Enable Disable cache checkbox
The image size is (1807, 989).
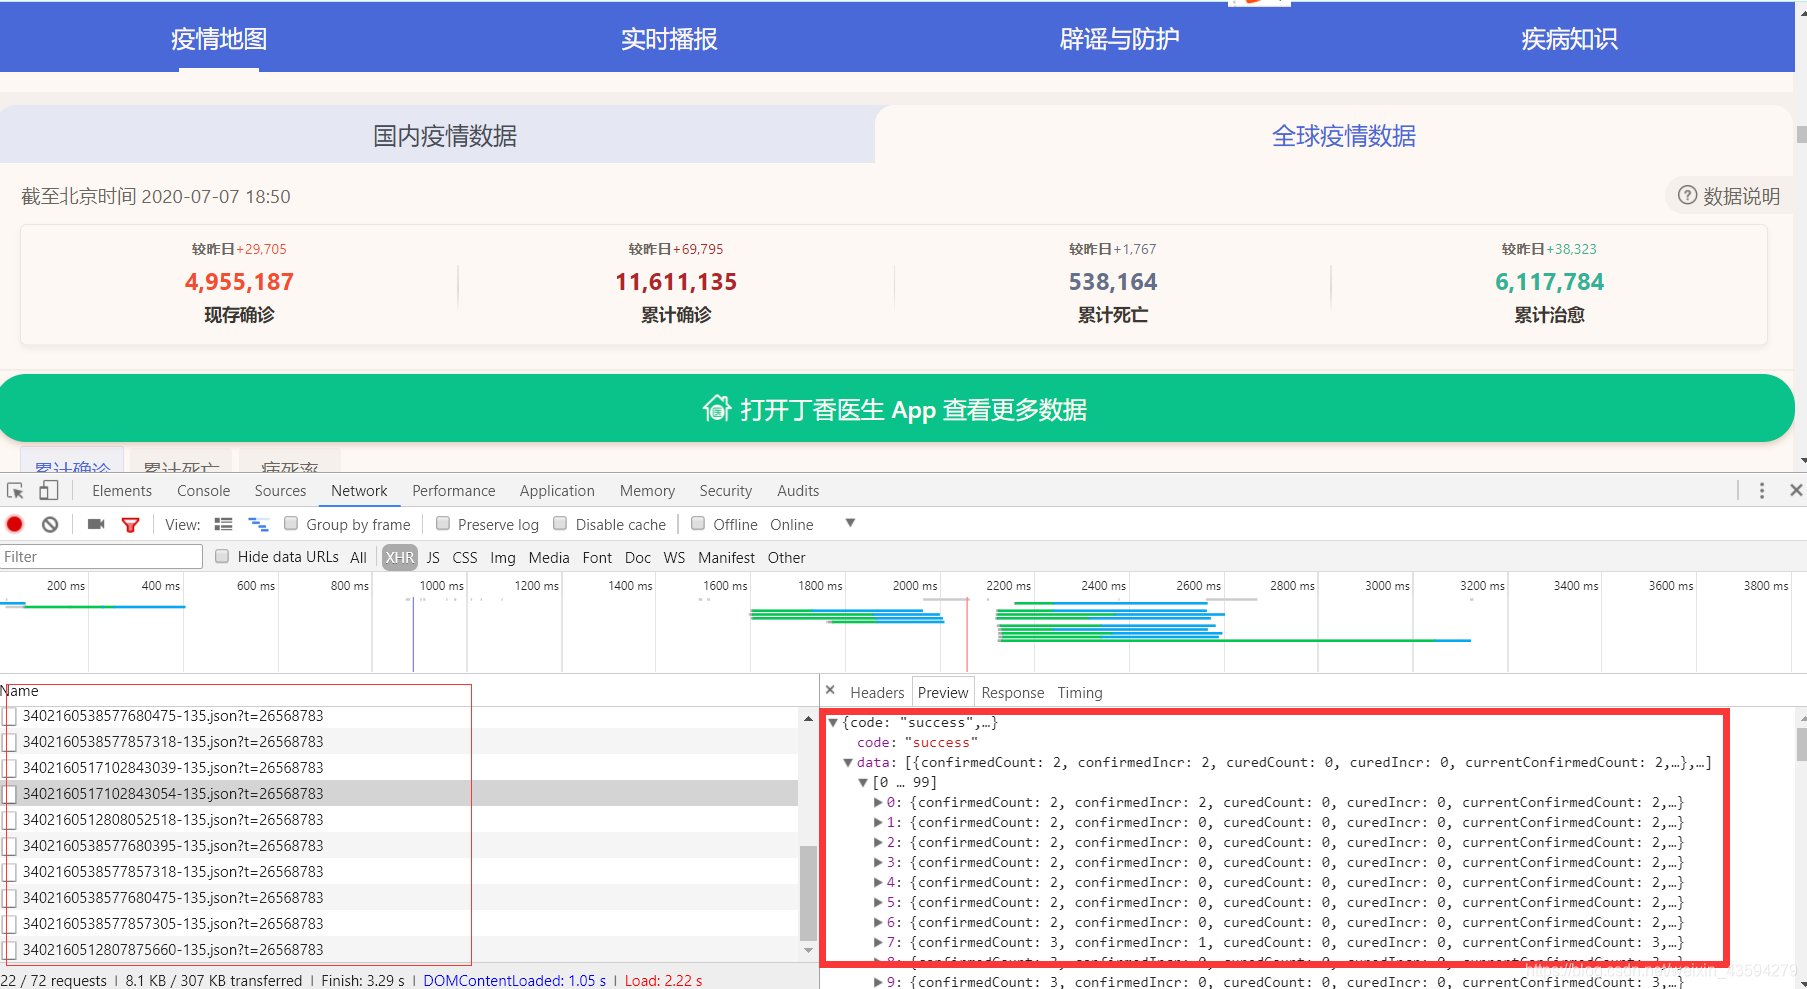(x=560, y=523)
